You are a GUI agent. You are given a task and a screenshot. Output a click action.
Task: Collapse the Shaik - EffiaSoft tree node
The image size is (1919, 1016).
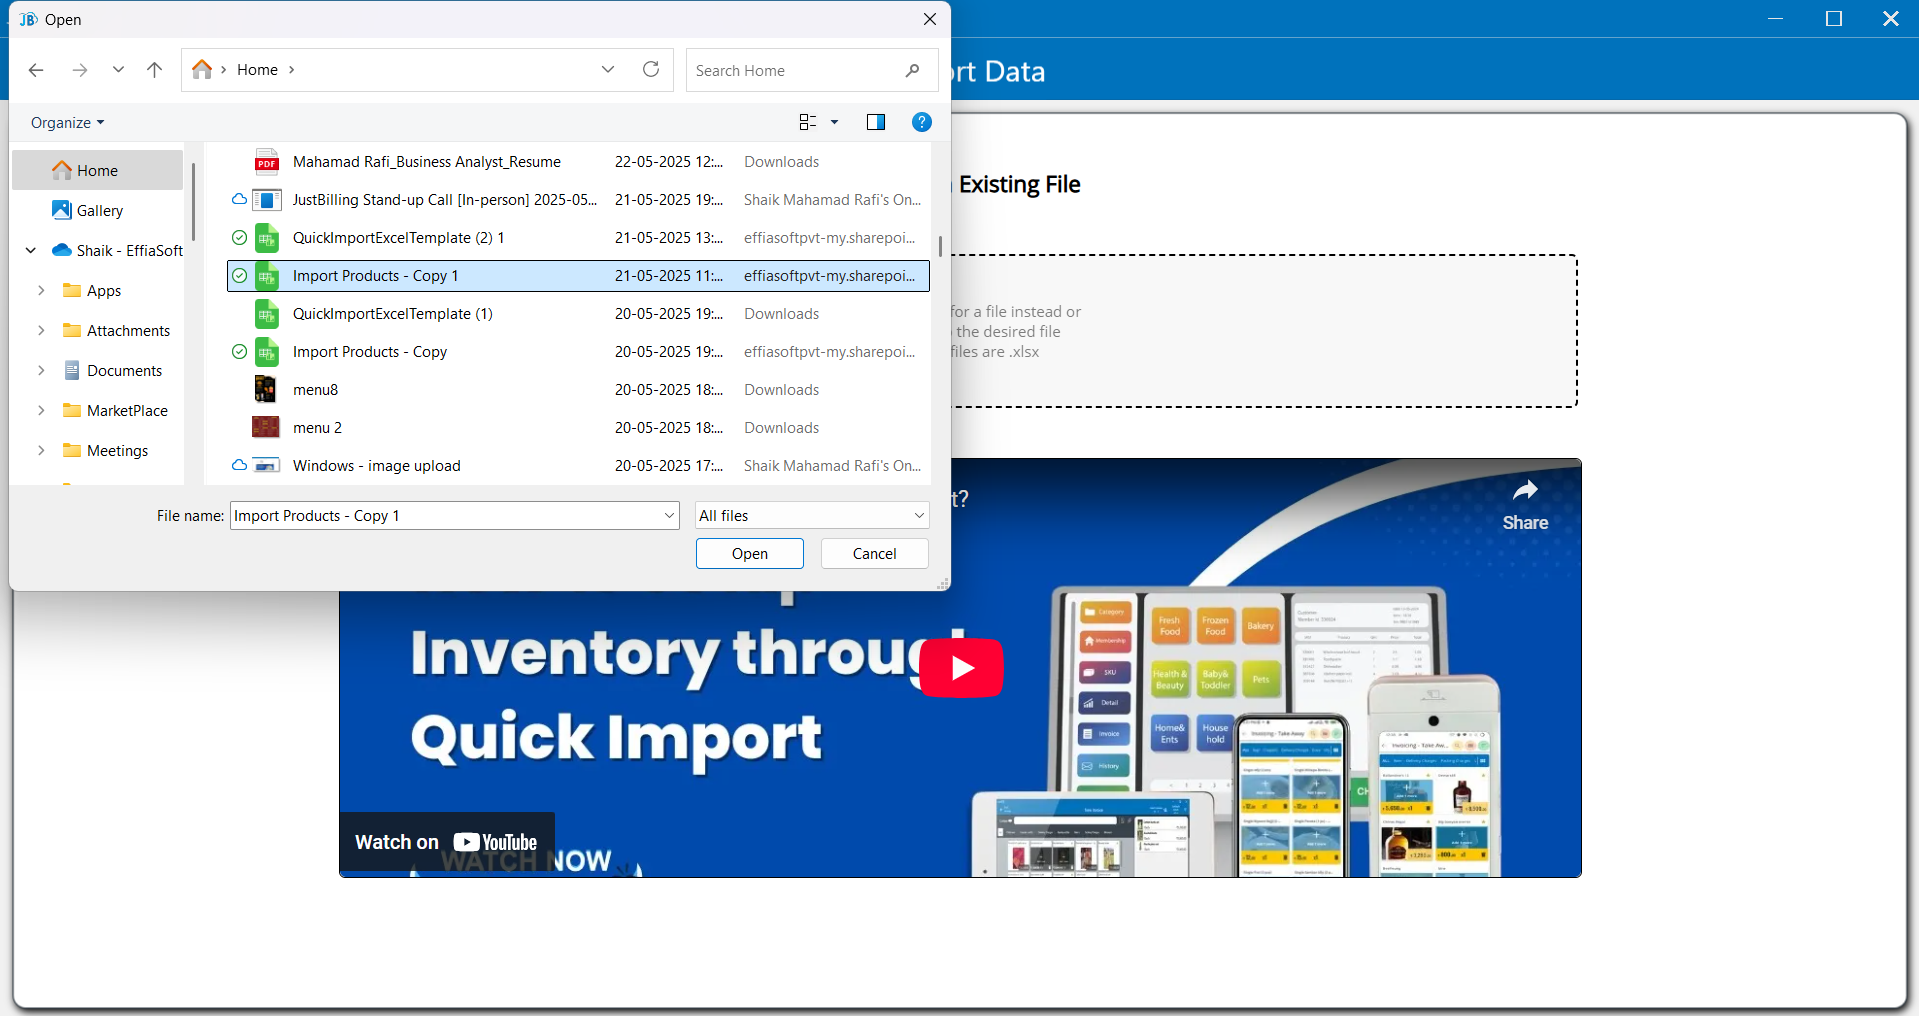[x=31, y=250]
